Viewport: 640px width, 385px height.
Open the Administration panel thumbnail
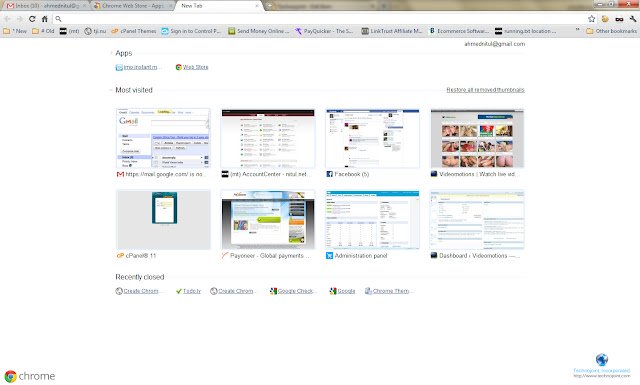click(373, 220)
